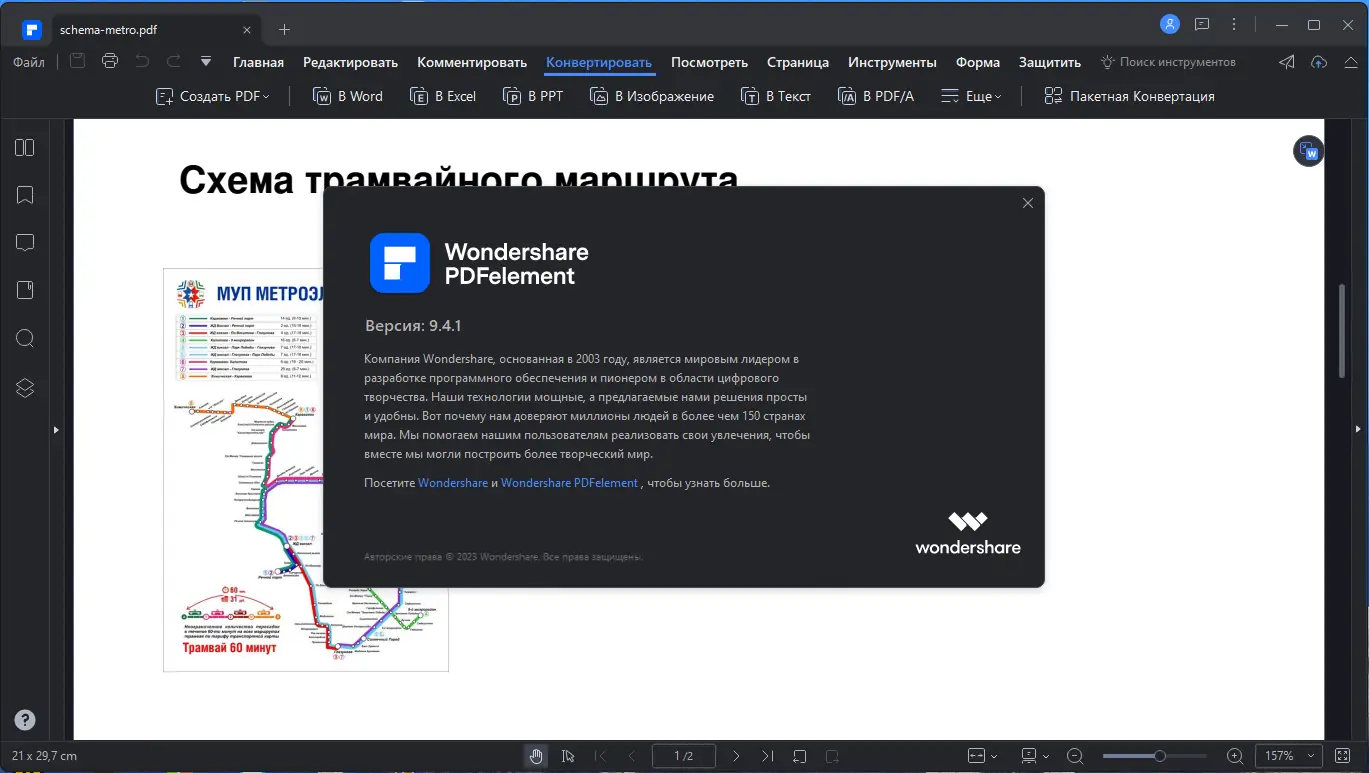Screen dimensions: 1369x773
Task: Open Пакетная Конвертация batch conversion
Action: pyautogui.click(x=1129, y=96)
